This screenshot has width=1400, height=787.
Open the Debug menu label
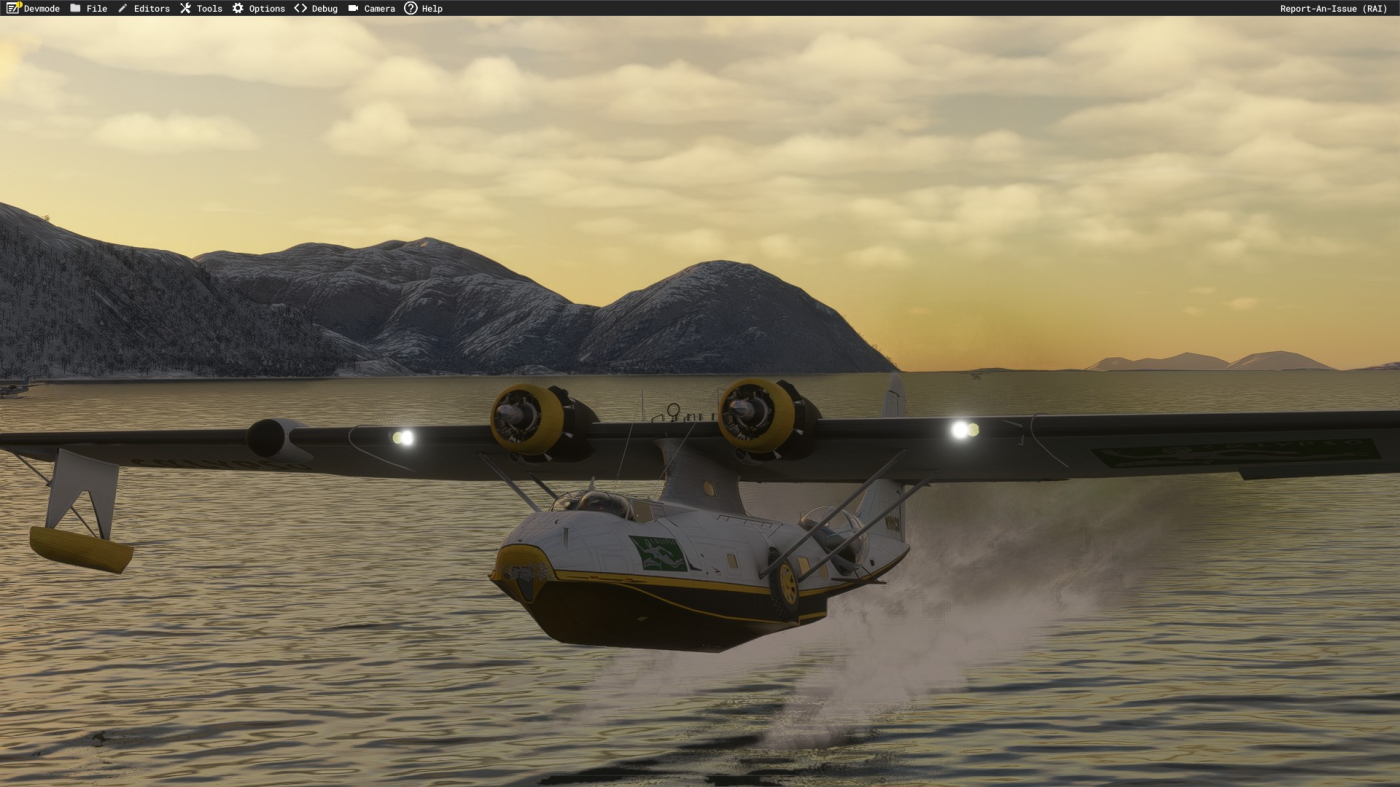325,8
